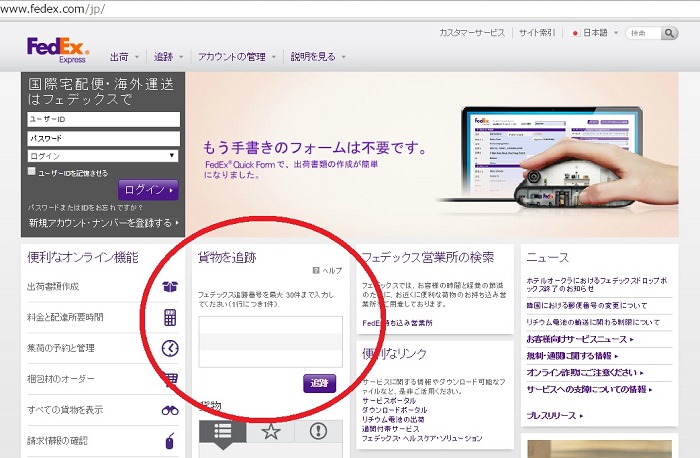Click the purple ログイン button
The width and height of the screenshot is (700, 458).
148,190
